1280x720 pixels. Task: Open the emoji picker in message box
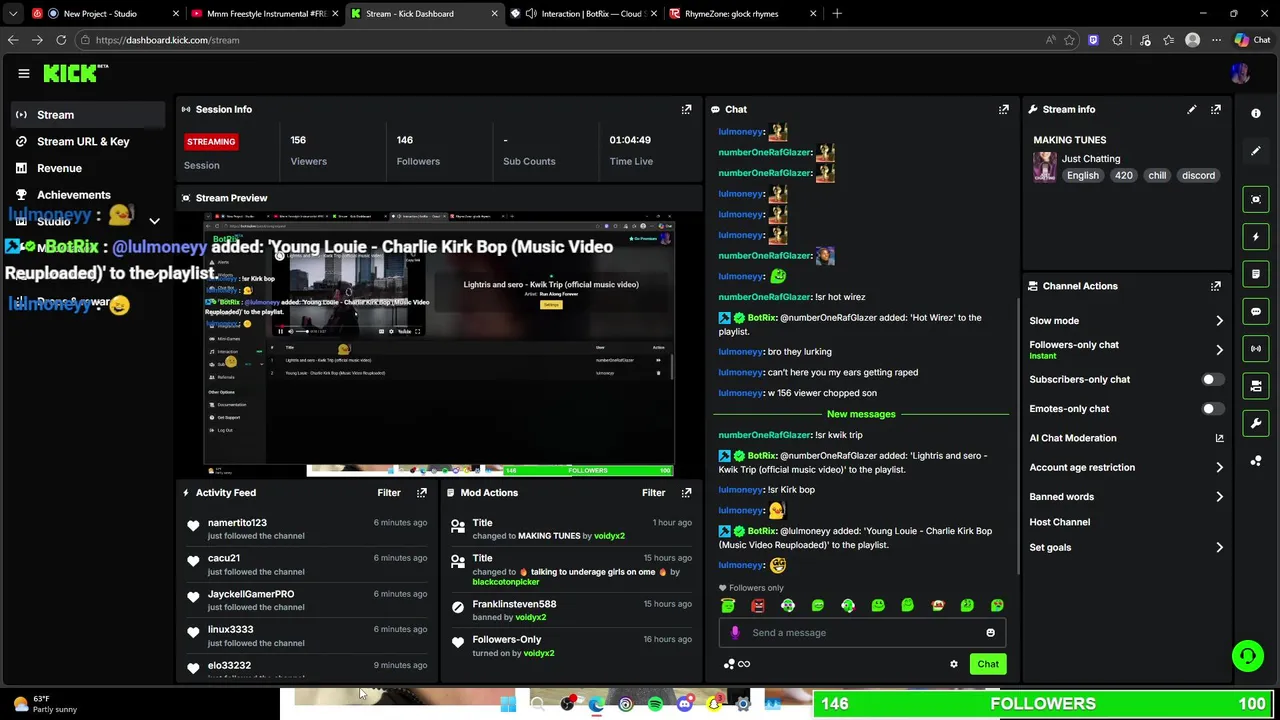[990, 632]
